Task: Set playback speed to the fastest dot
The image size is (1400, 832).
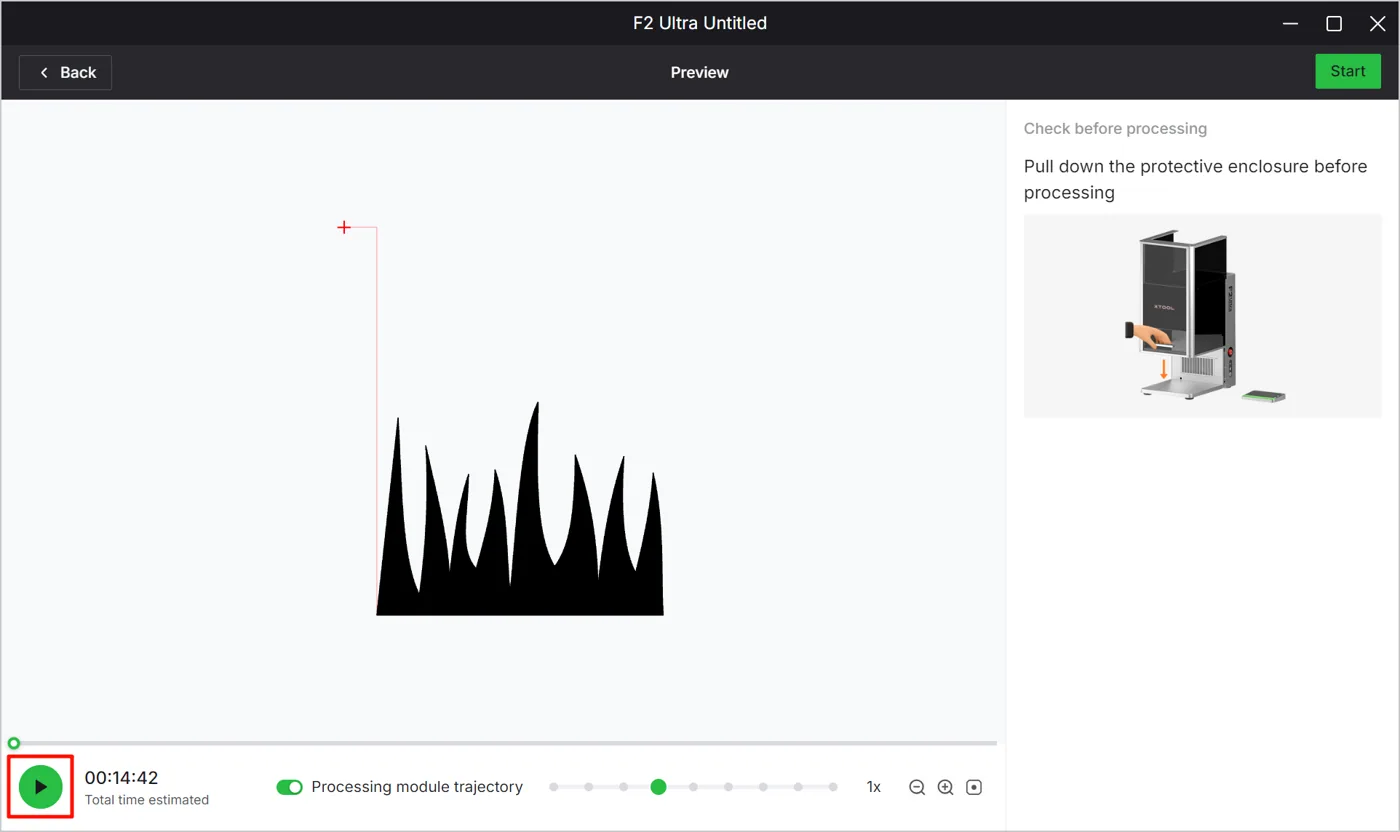Action: coord(833,787)
